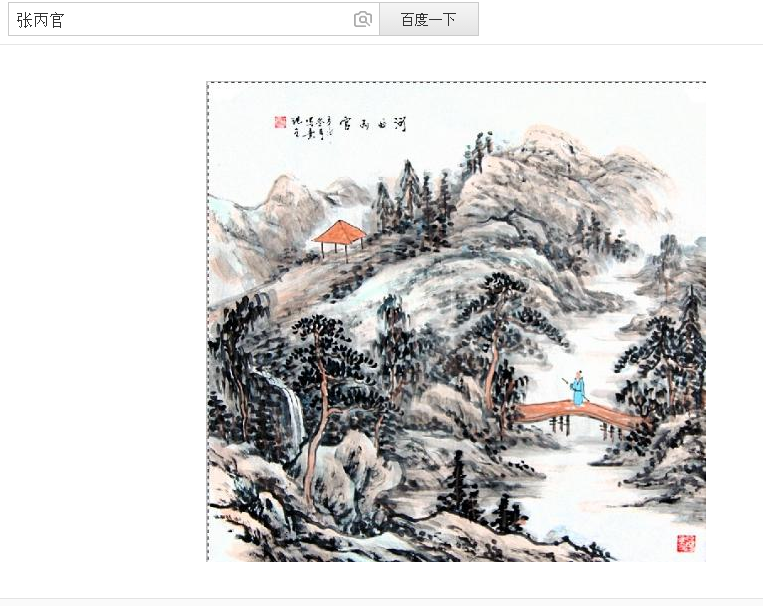Screen dimensions: 763x606
Task: Click the blue-robed figure on the bridge
Action: (x=577, y=388)
